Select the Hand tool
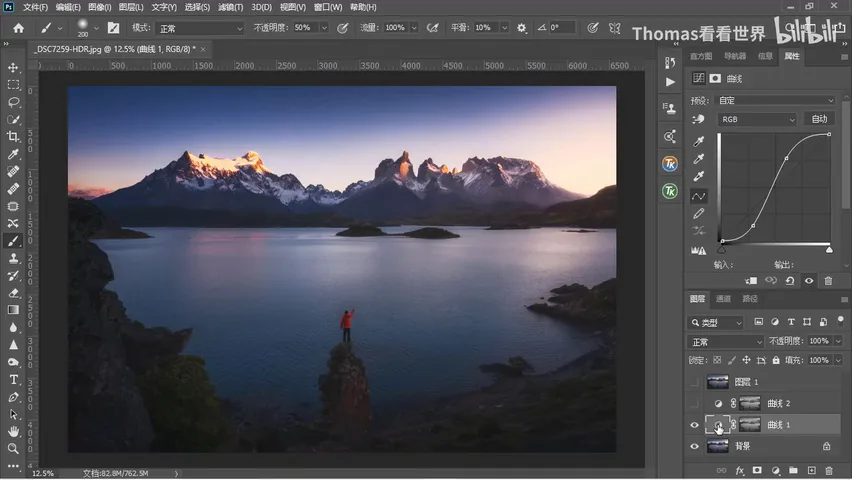 pyautogui.click(x=14, y=432)
